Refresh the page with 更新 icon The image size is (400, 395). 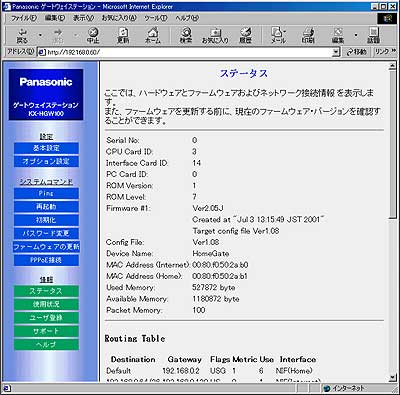(x=123, y=36)
